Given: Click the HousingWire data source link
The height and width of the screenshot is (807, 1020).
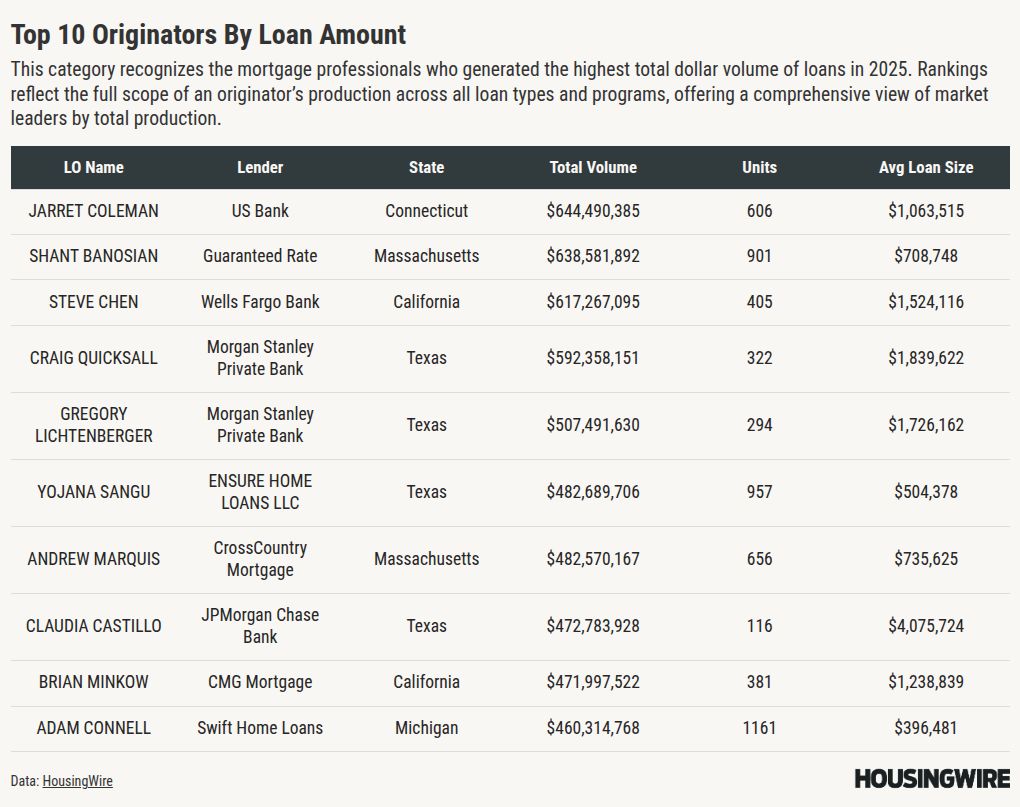Looking at the screenshot, I should tap(77, 781).
